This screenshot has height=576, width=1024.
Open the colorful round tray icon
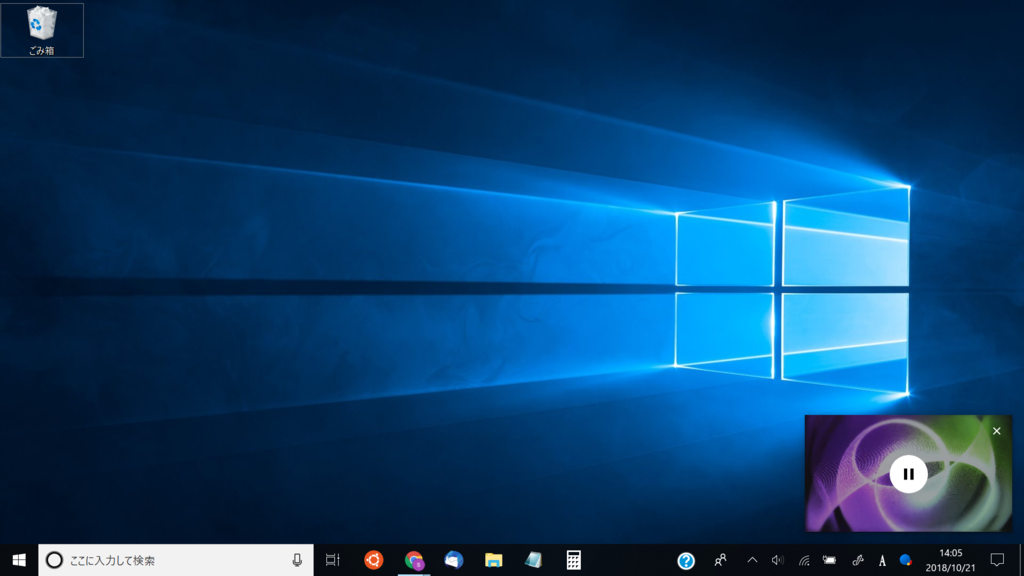pos(905,560)
